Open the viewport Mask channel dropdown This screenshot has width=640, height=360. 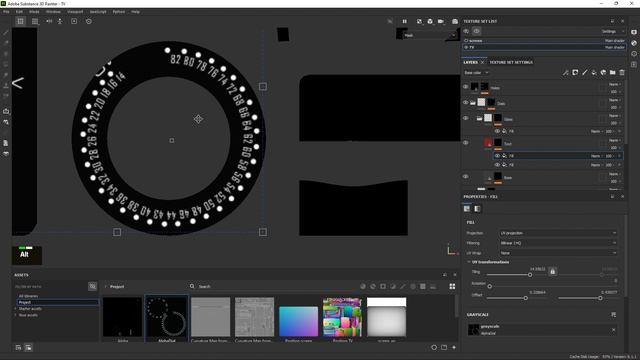tap(430, 36)
